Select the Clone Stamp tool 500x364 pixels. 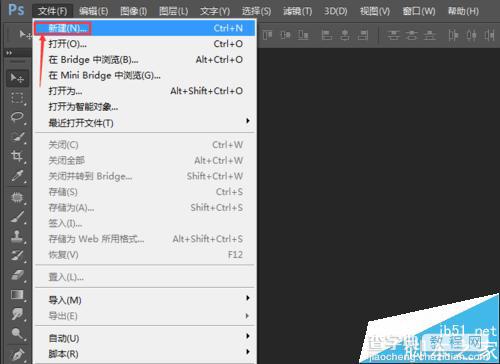pyautogui.click(x=17, y=236)
